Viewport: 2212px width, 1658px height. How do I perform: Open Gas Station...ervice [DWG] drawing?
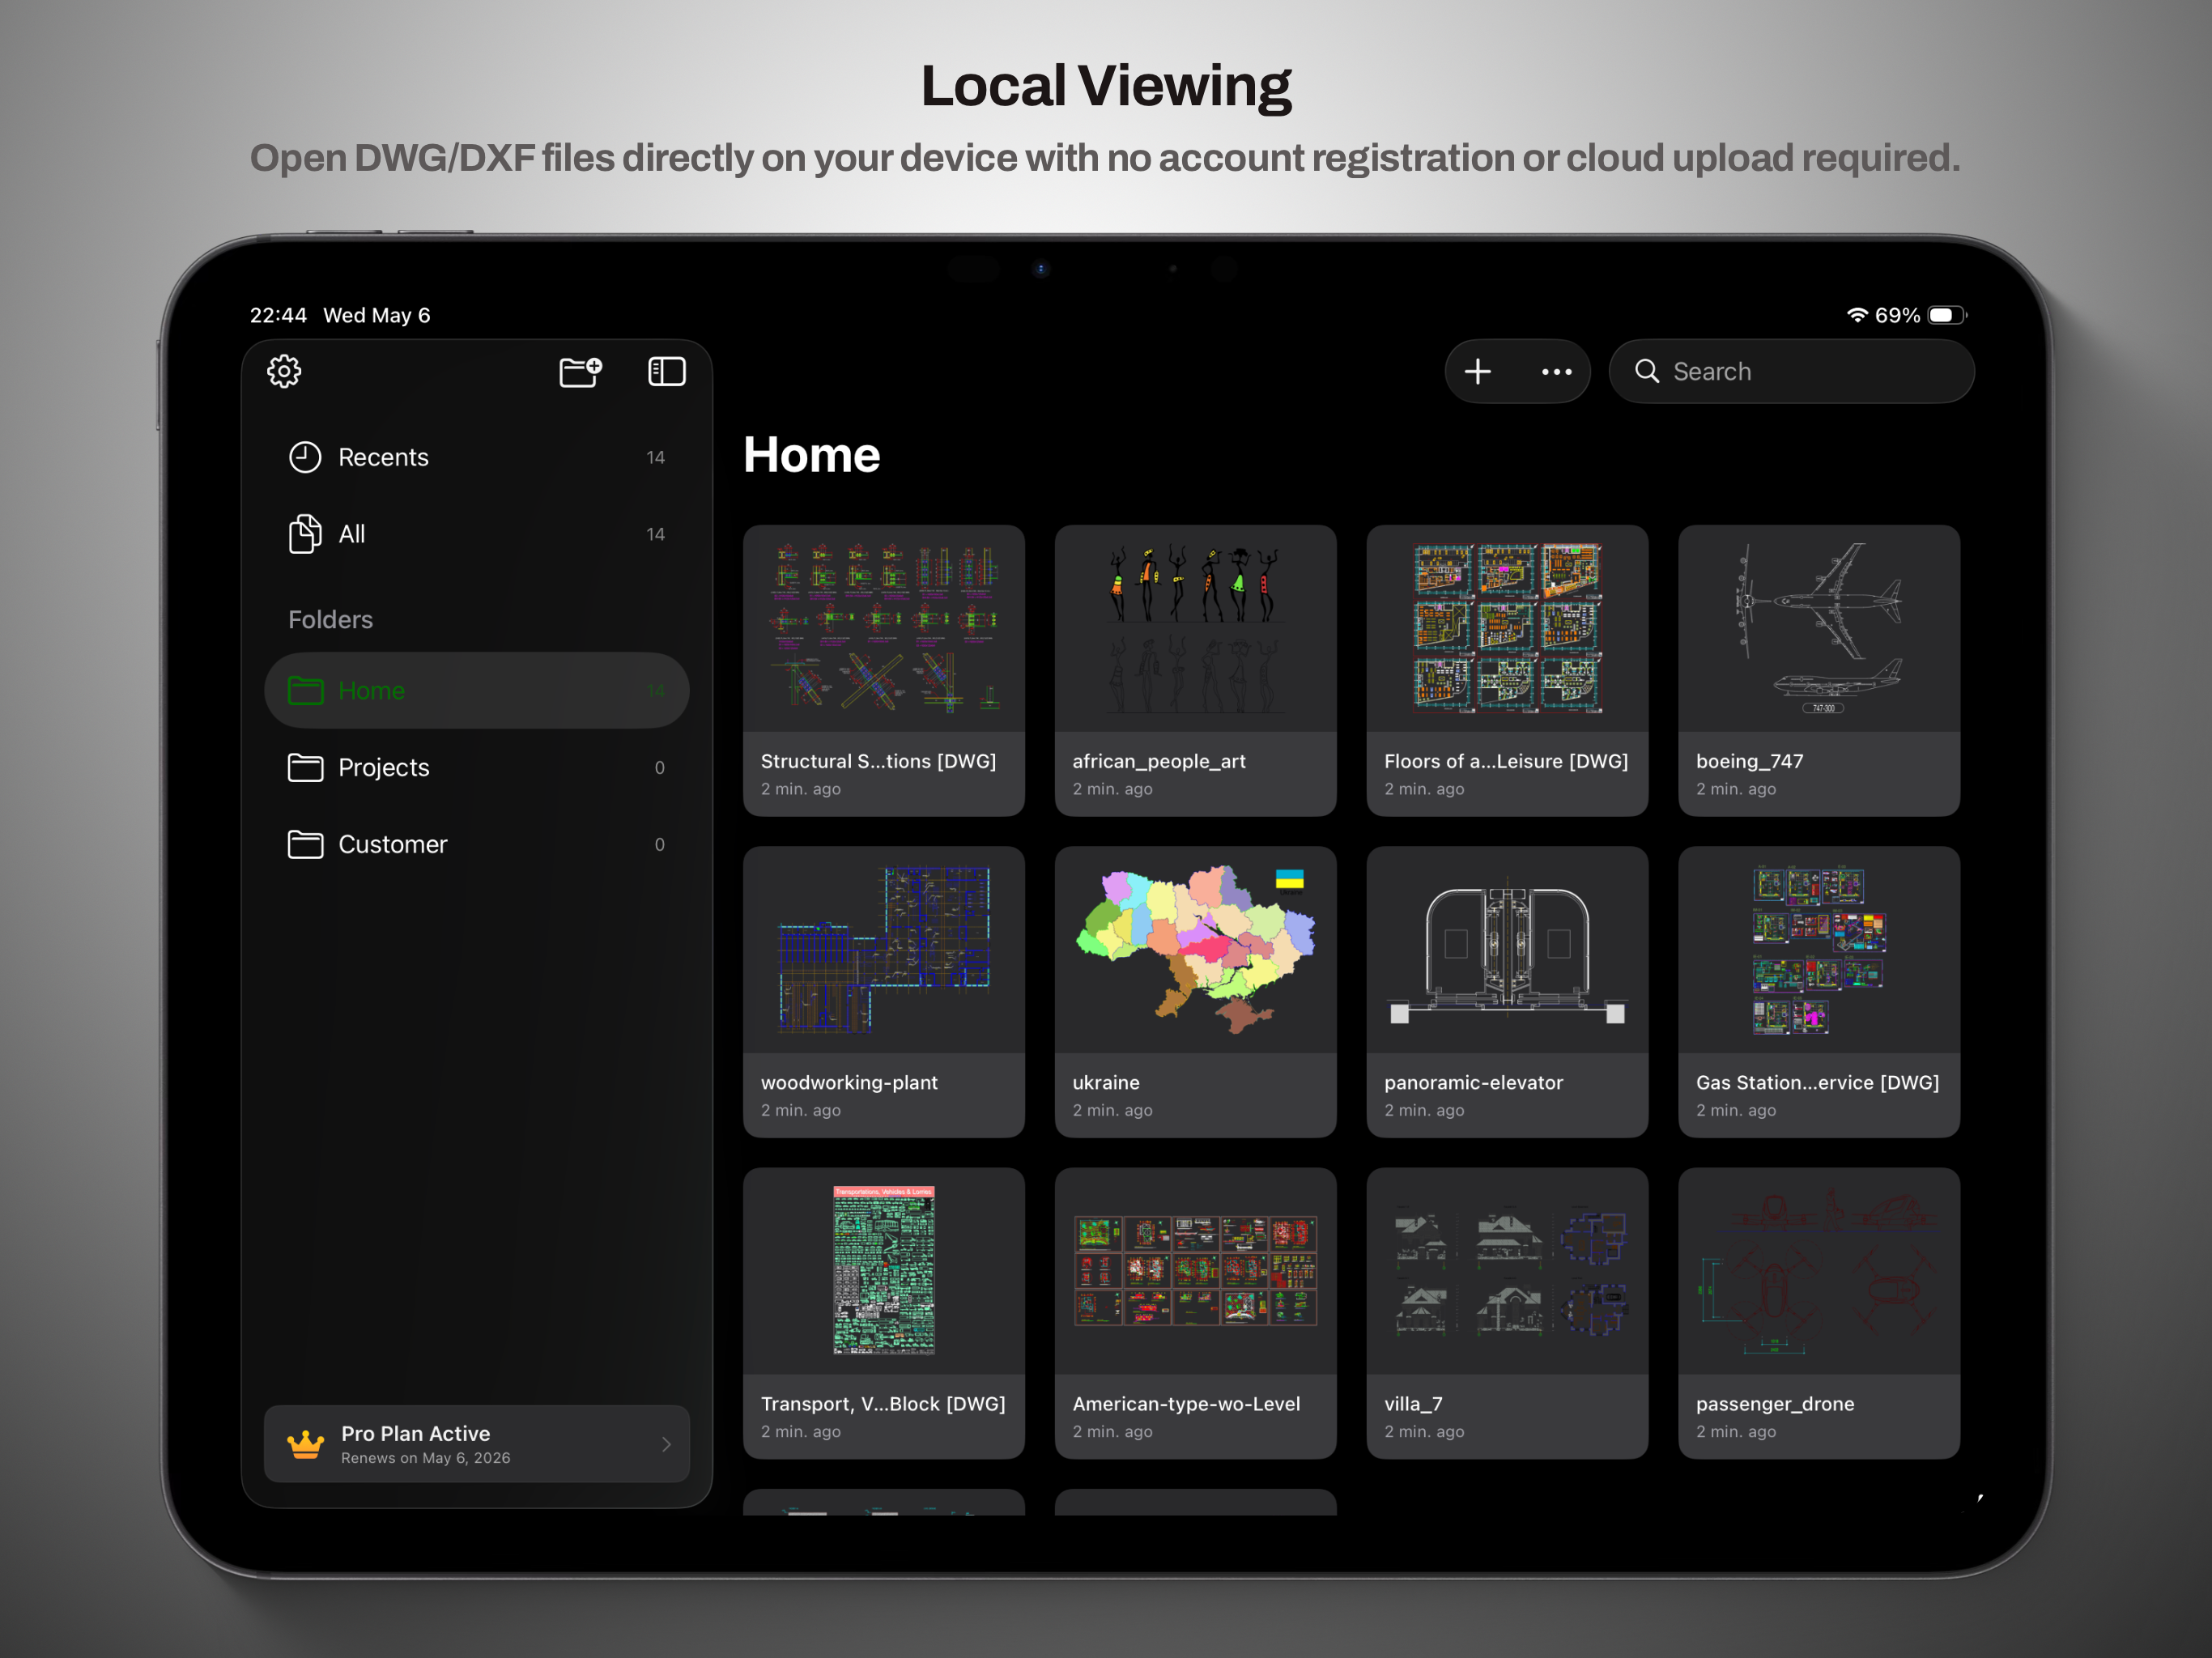click(1819, 991)
